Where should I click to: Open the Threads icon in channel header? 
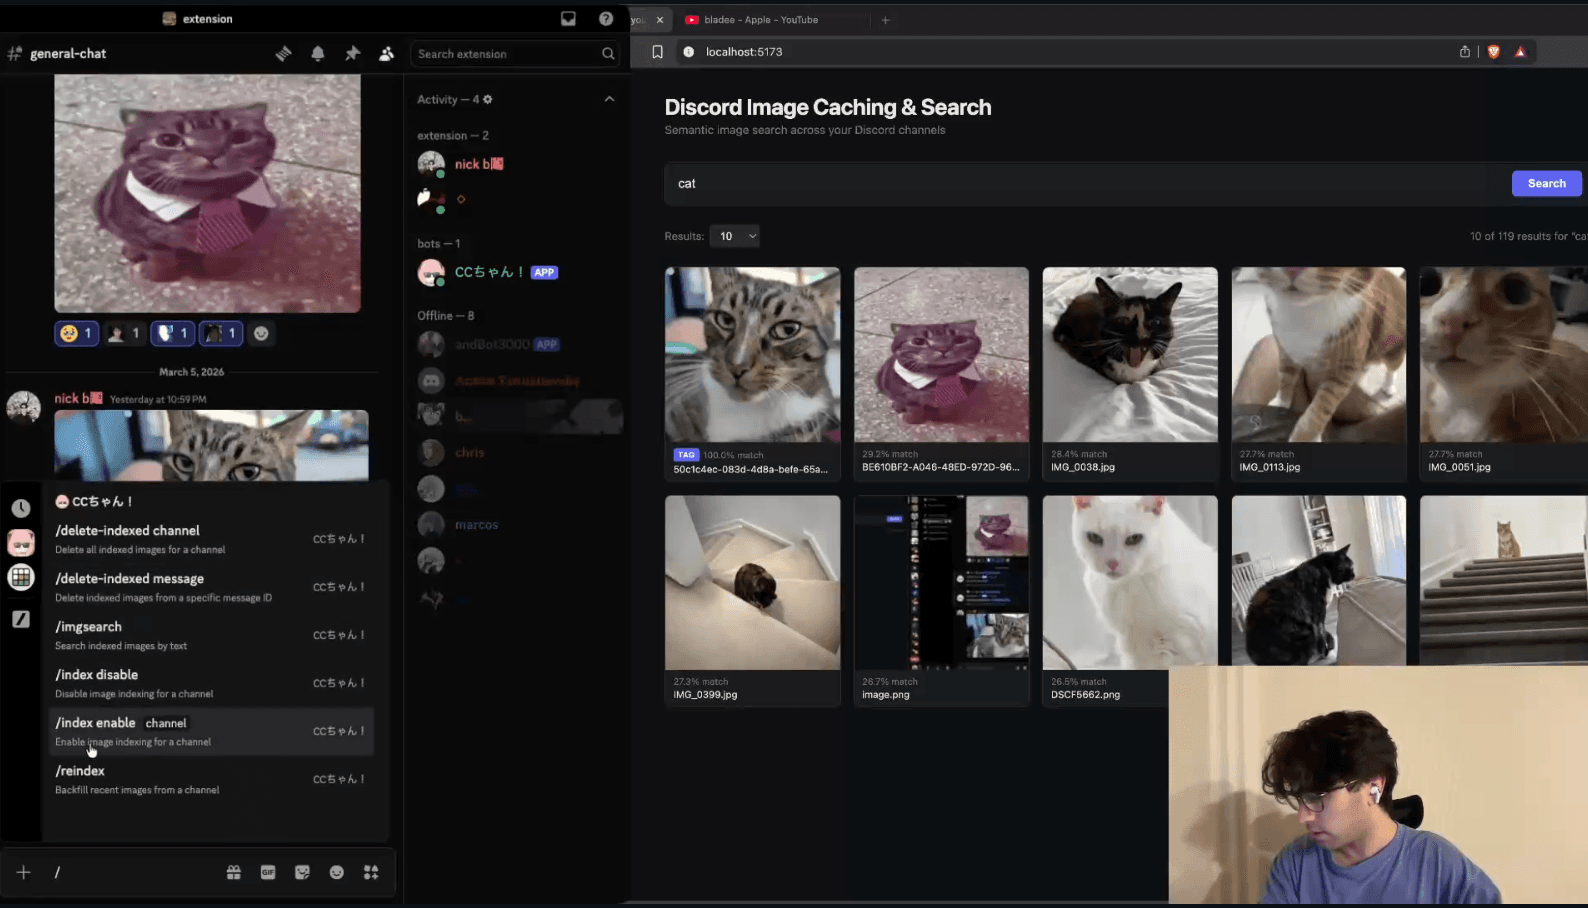284,54
